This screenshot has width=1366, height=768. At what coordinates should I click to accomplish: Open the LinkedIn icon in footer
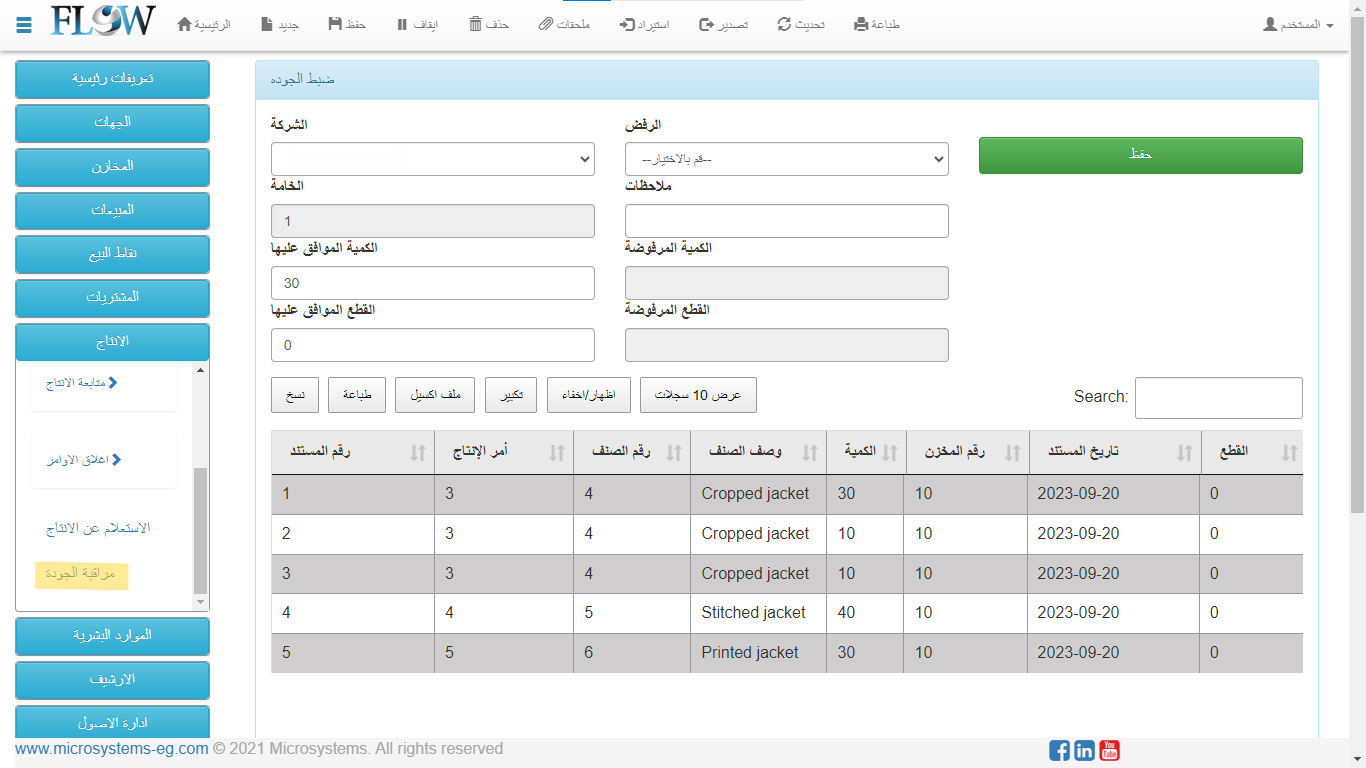[x=1084, y=750]
